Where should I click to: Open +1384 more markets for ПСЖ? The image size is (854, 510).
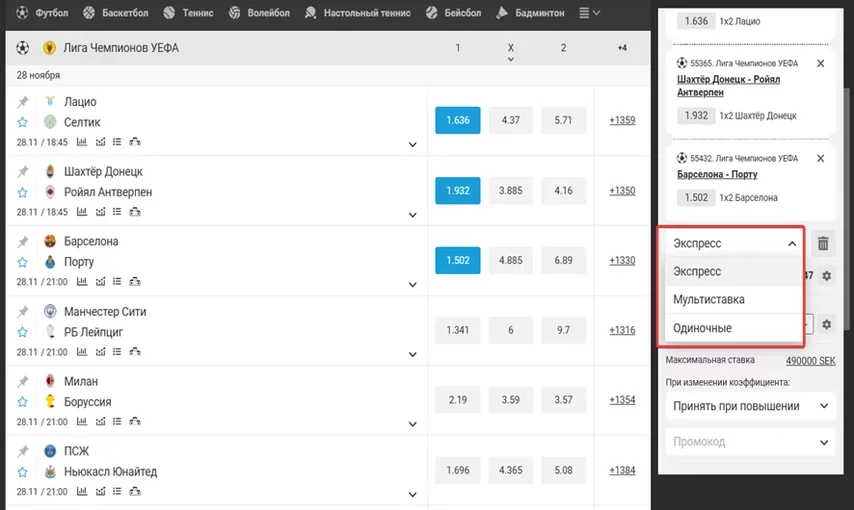(x=622, y=470)
